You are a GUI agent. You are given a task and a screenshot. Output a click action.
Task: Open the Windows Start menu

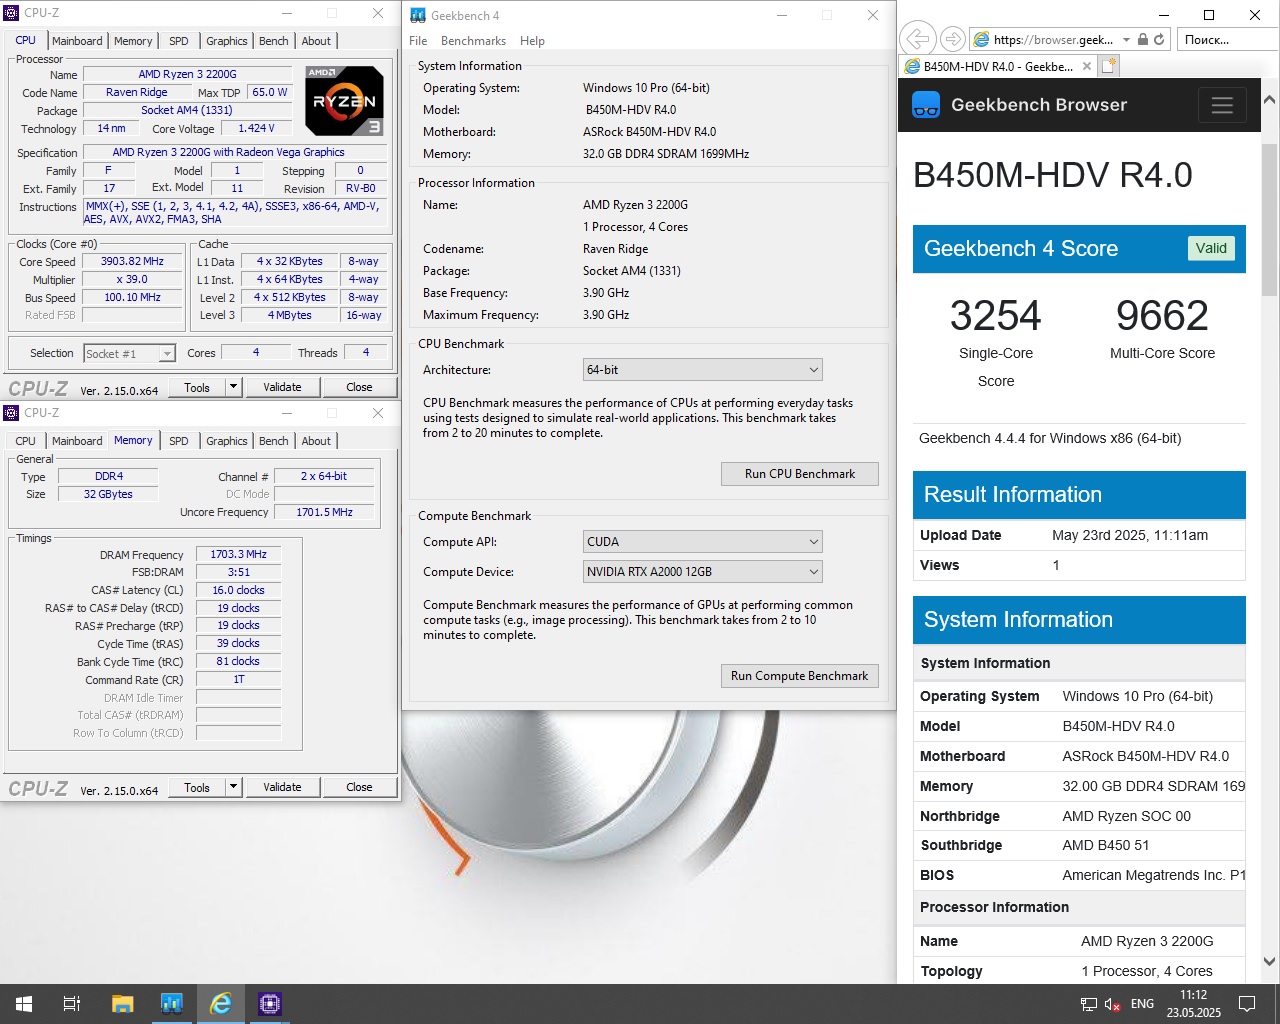click(24, 1003)
